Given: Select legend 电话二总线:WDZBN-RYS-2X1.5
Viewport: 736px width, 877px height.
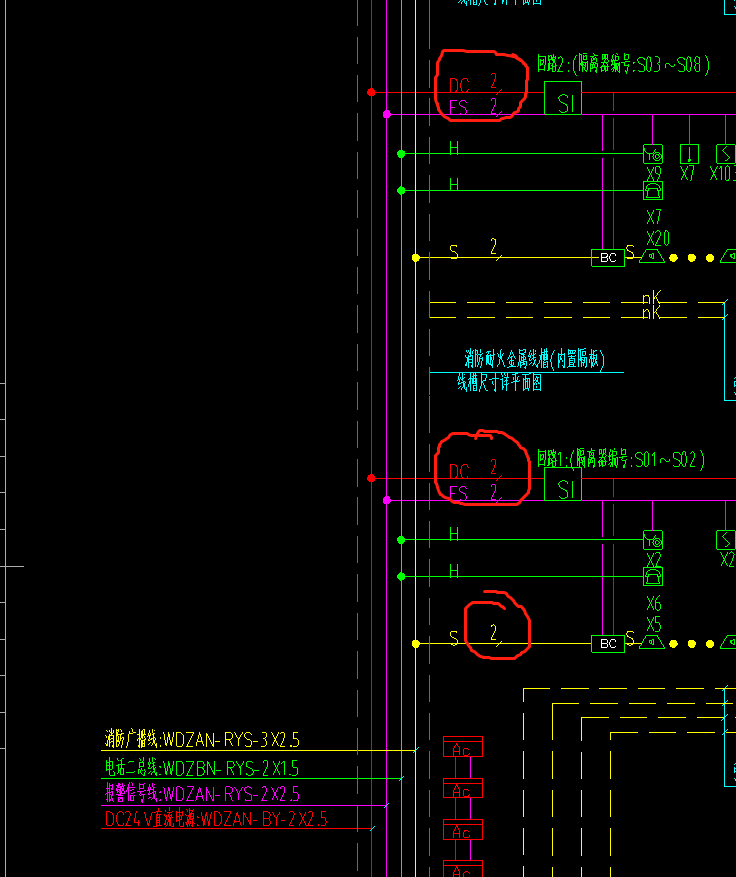Looking at the screenshot, I should (x=202, y=767).
